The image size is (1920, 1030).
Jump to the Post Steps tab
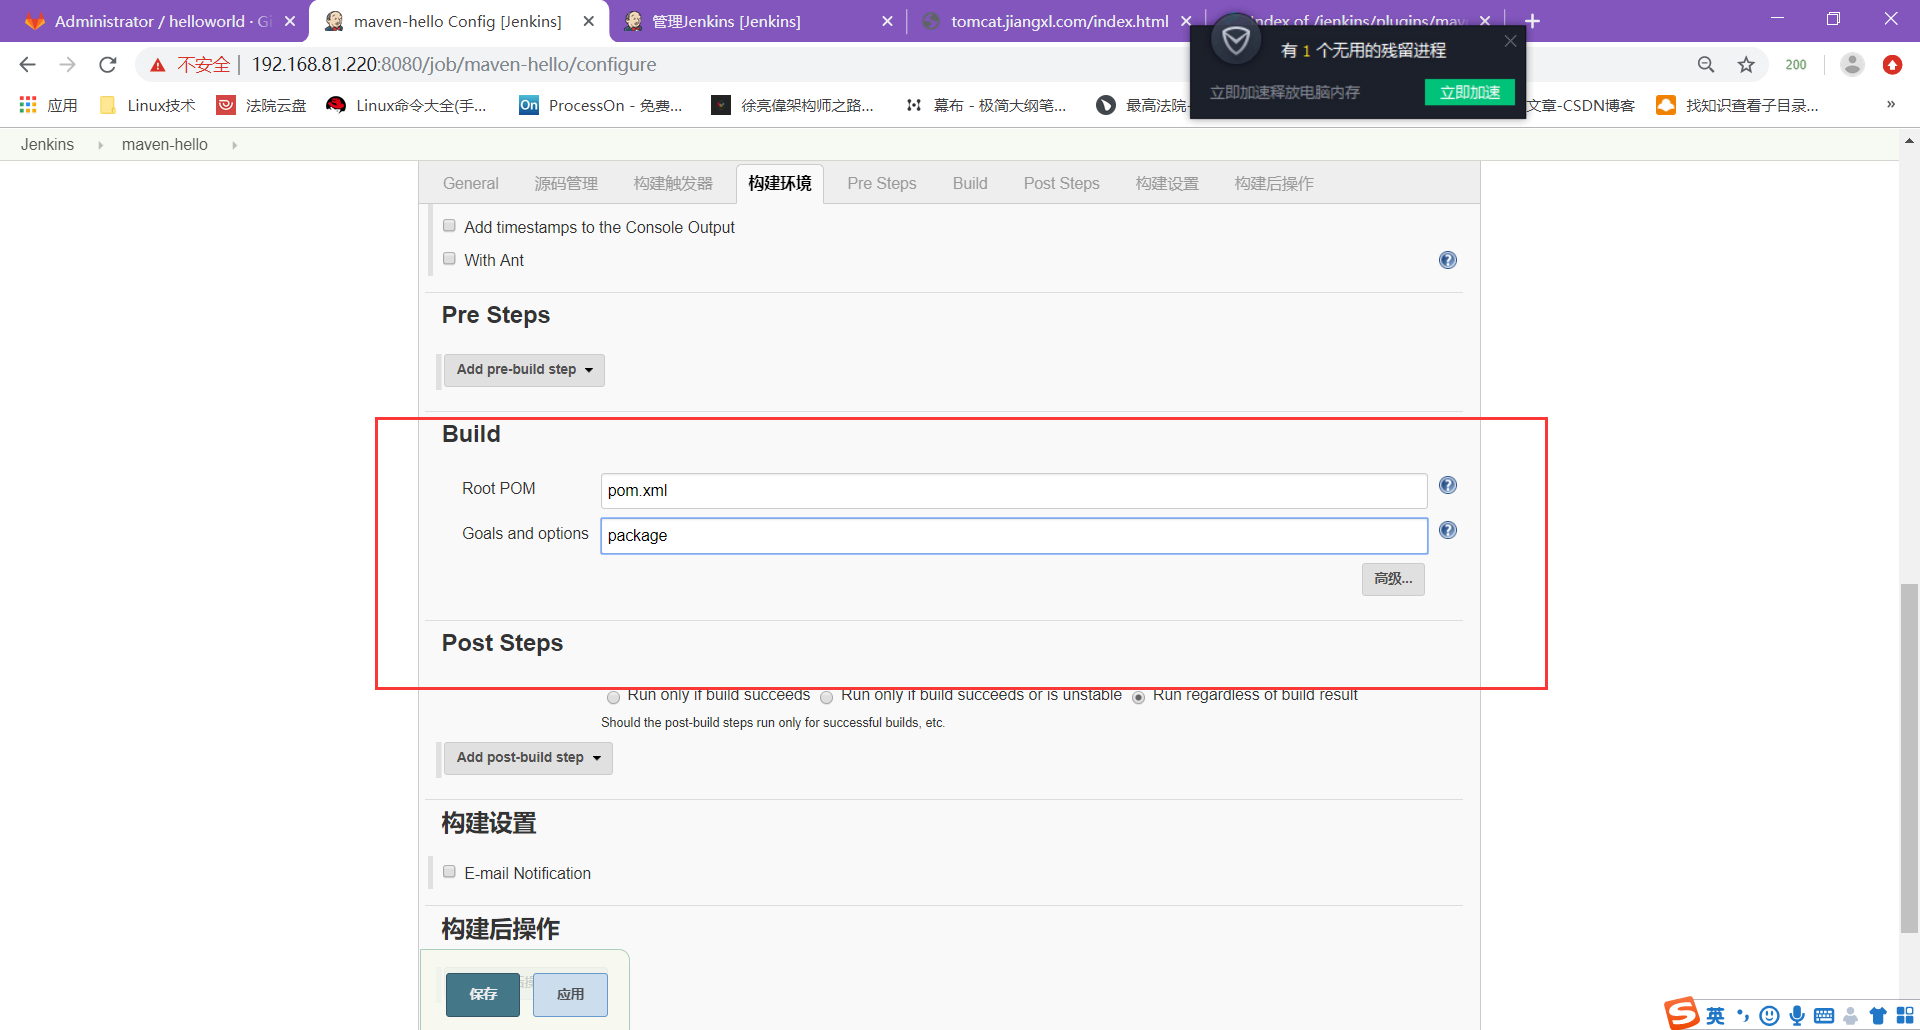point(1061,183)
